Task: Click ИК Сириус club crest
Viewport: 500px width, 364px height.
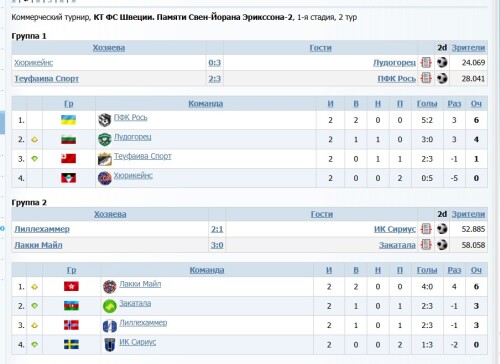Action: pos(110,345)
